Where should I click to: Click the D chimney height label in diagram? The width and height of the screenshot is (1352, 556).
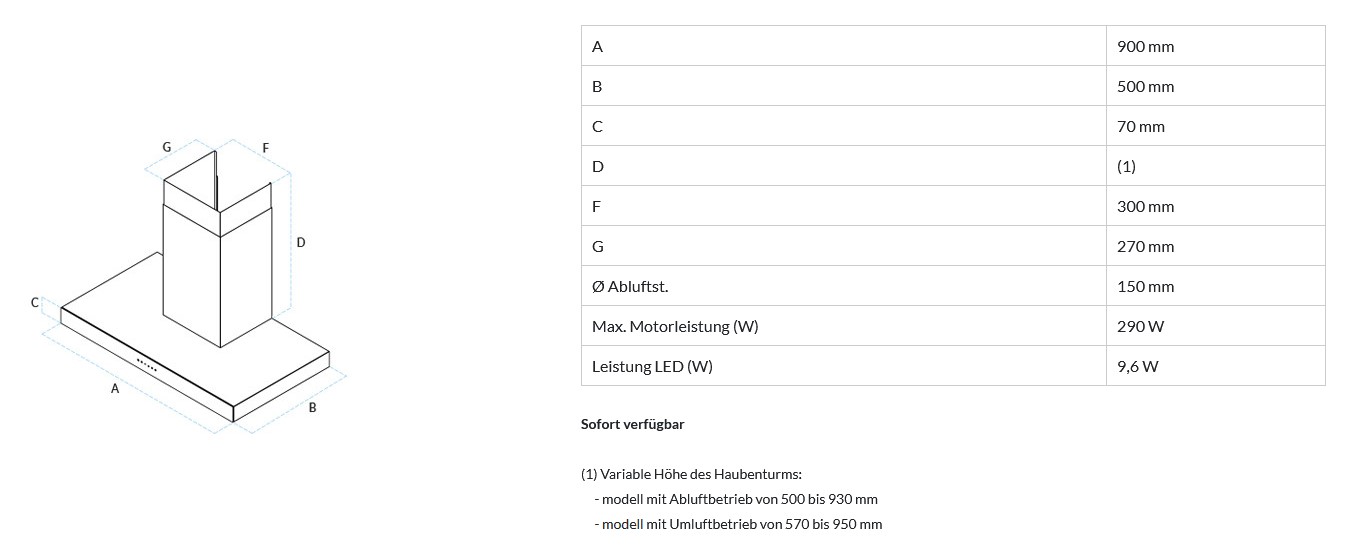(x=301, y=242)
